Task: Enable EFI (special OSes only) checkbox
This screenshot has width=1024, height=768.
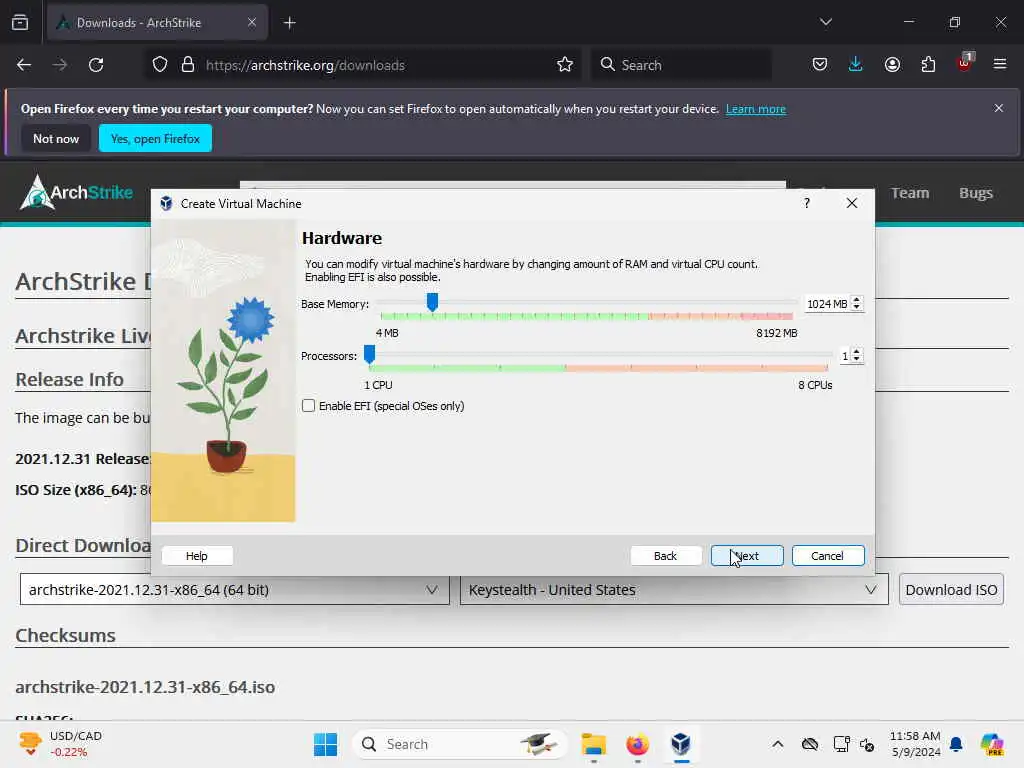Action: [308, 406]
